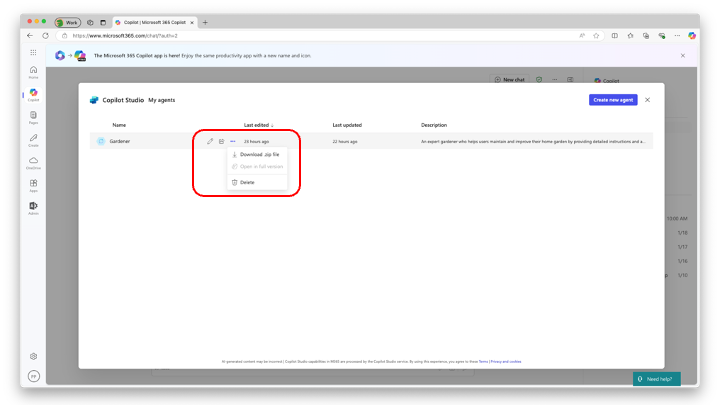Click the Description column header
The height and width of the screenshot is (405, 720).
(434, 125)
